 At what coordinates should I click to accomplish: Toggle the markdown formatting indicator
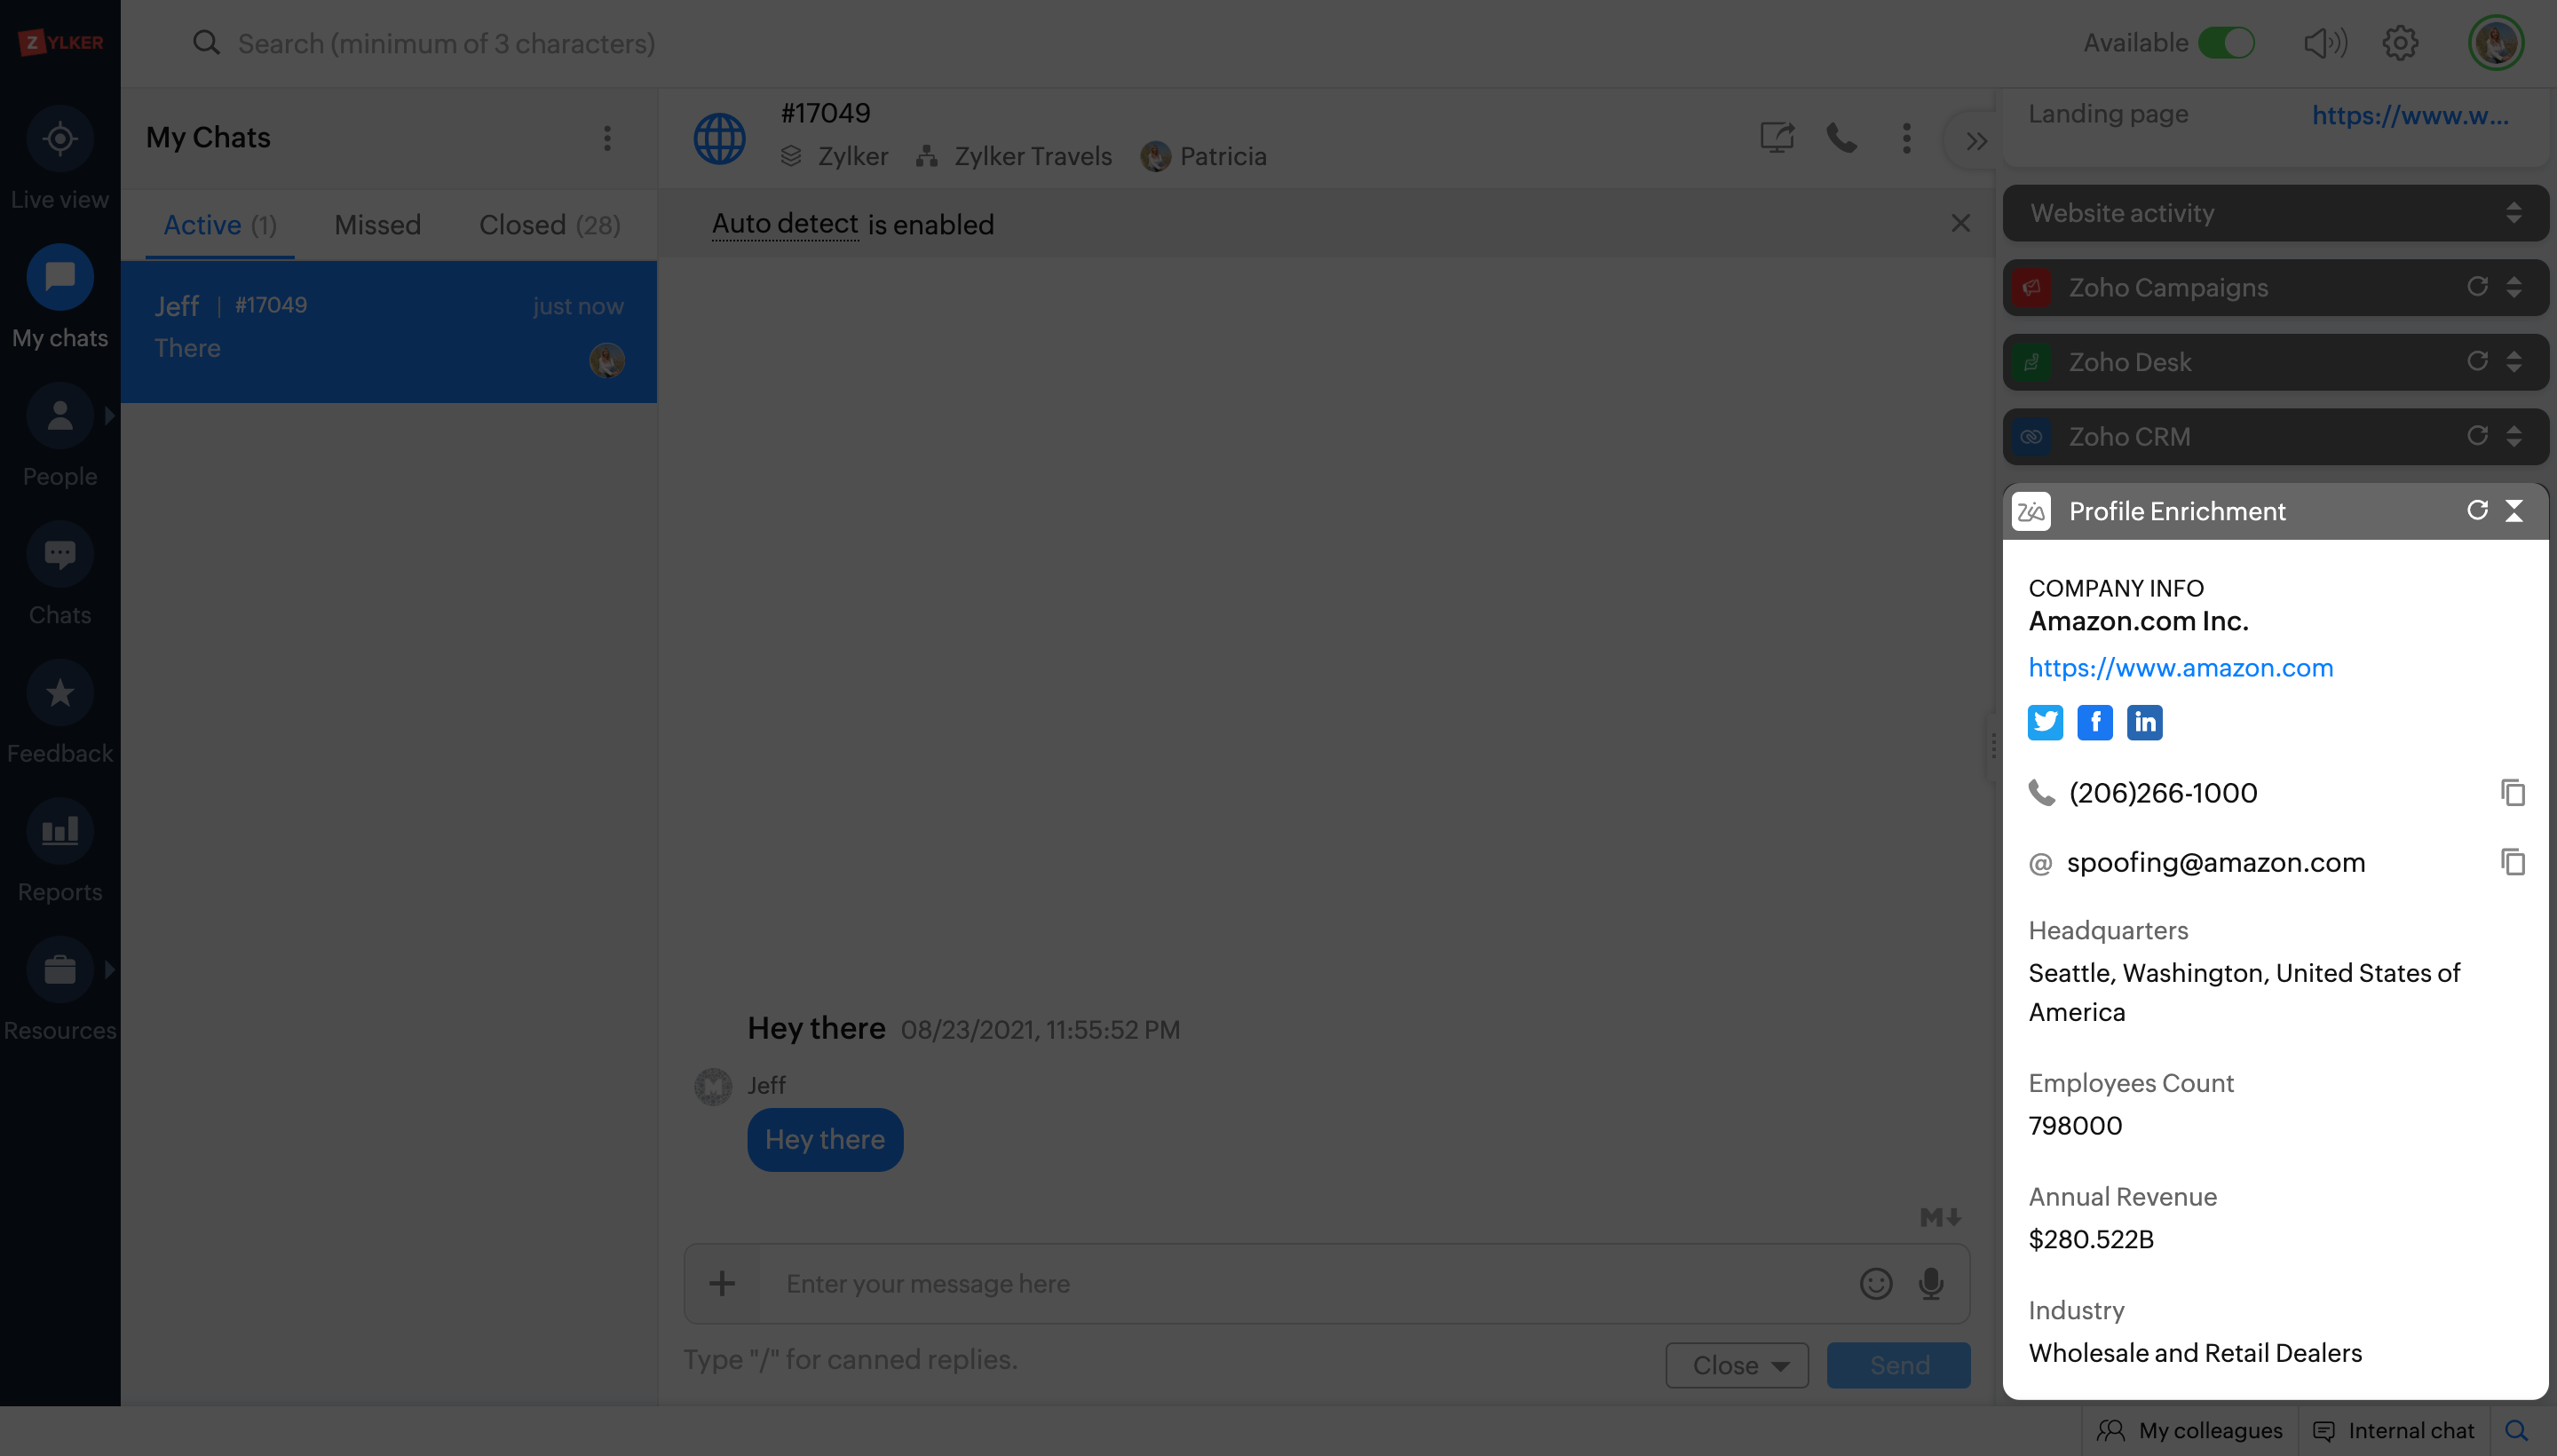[1940, 1217]
